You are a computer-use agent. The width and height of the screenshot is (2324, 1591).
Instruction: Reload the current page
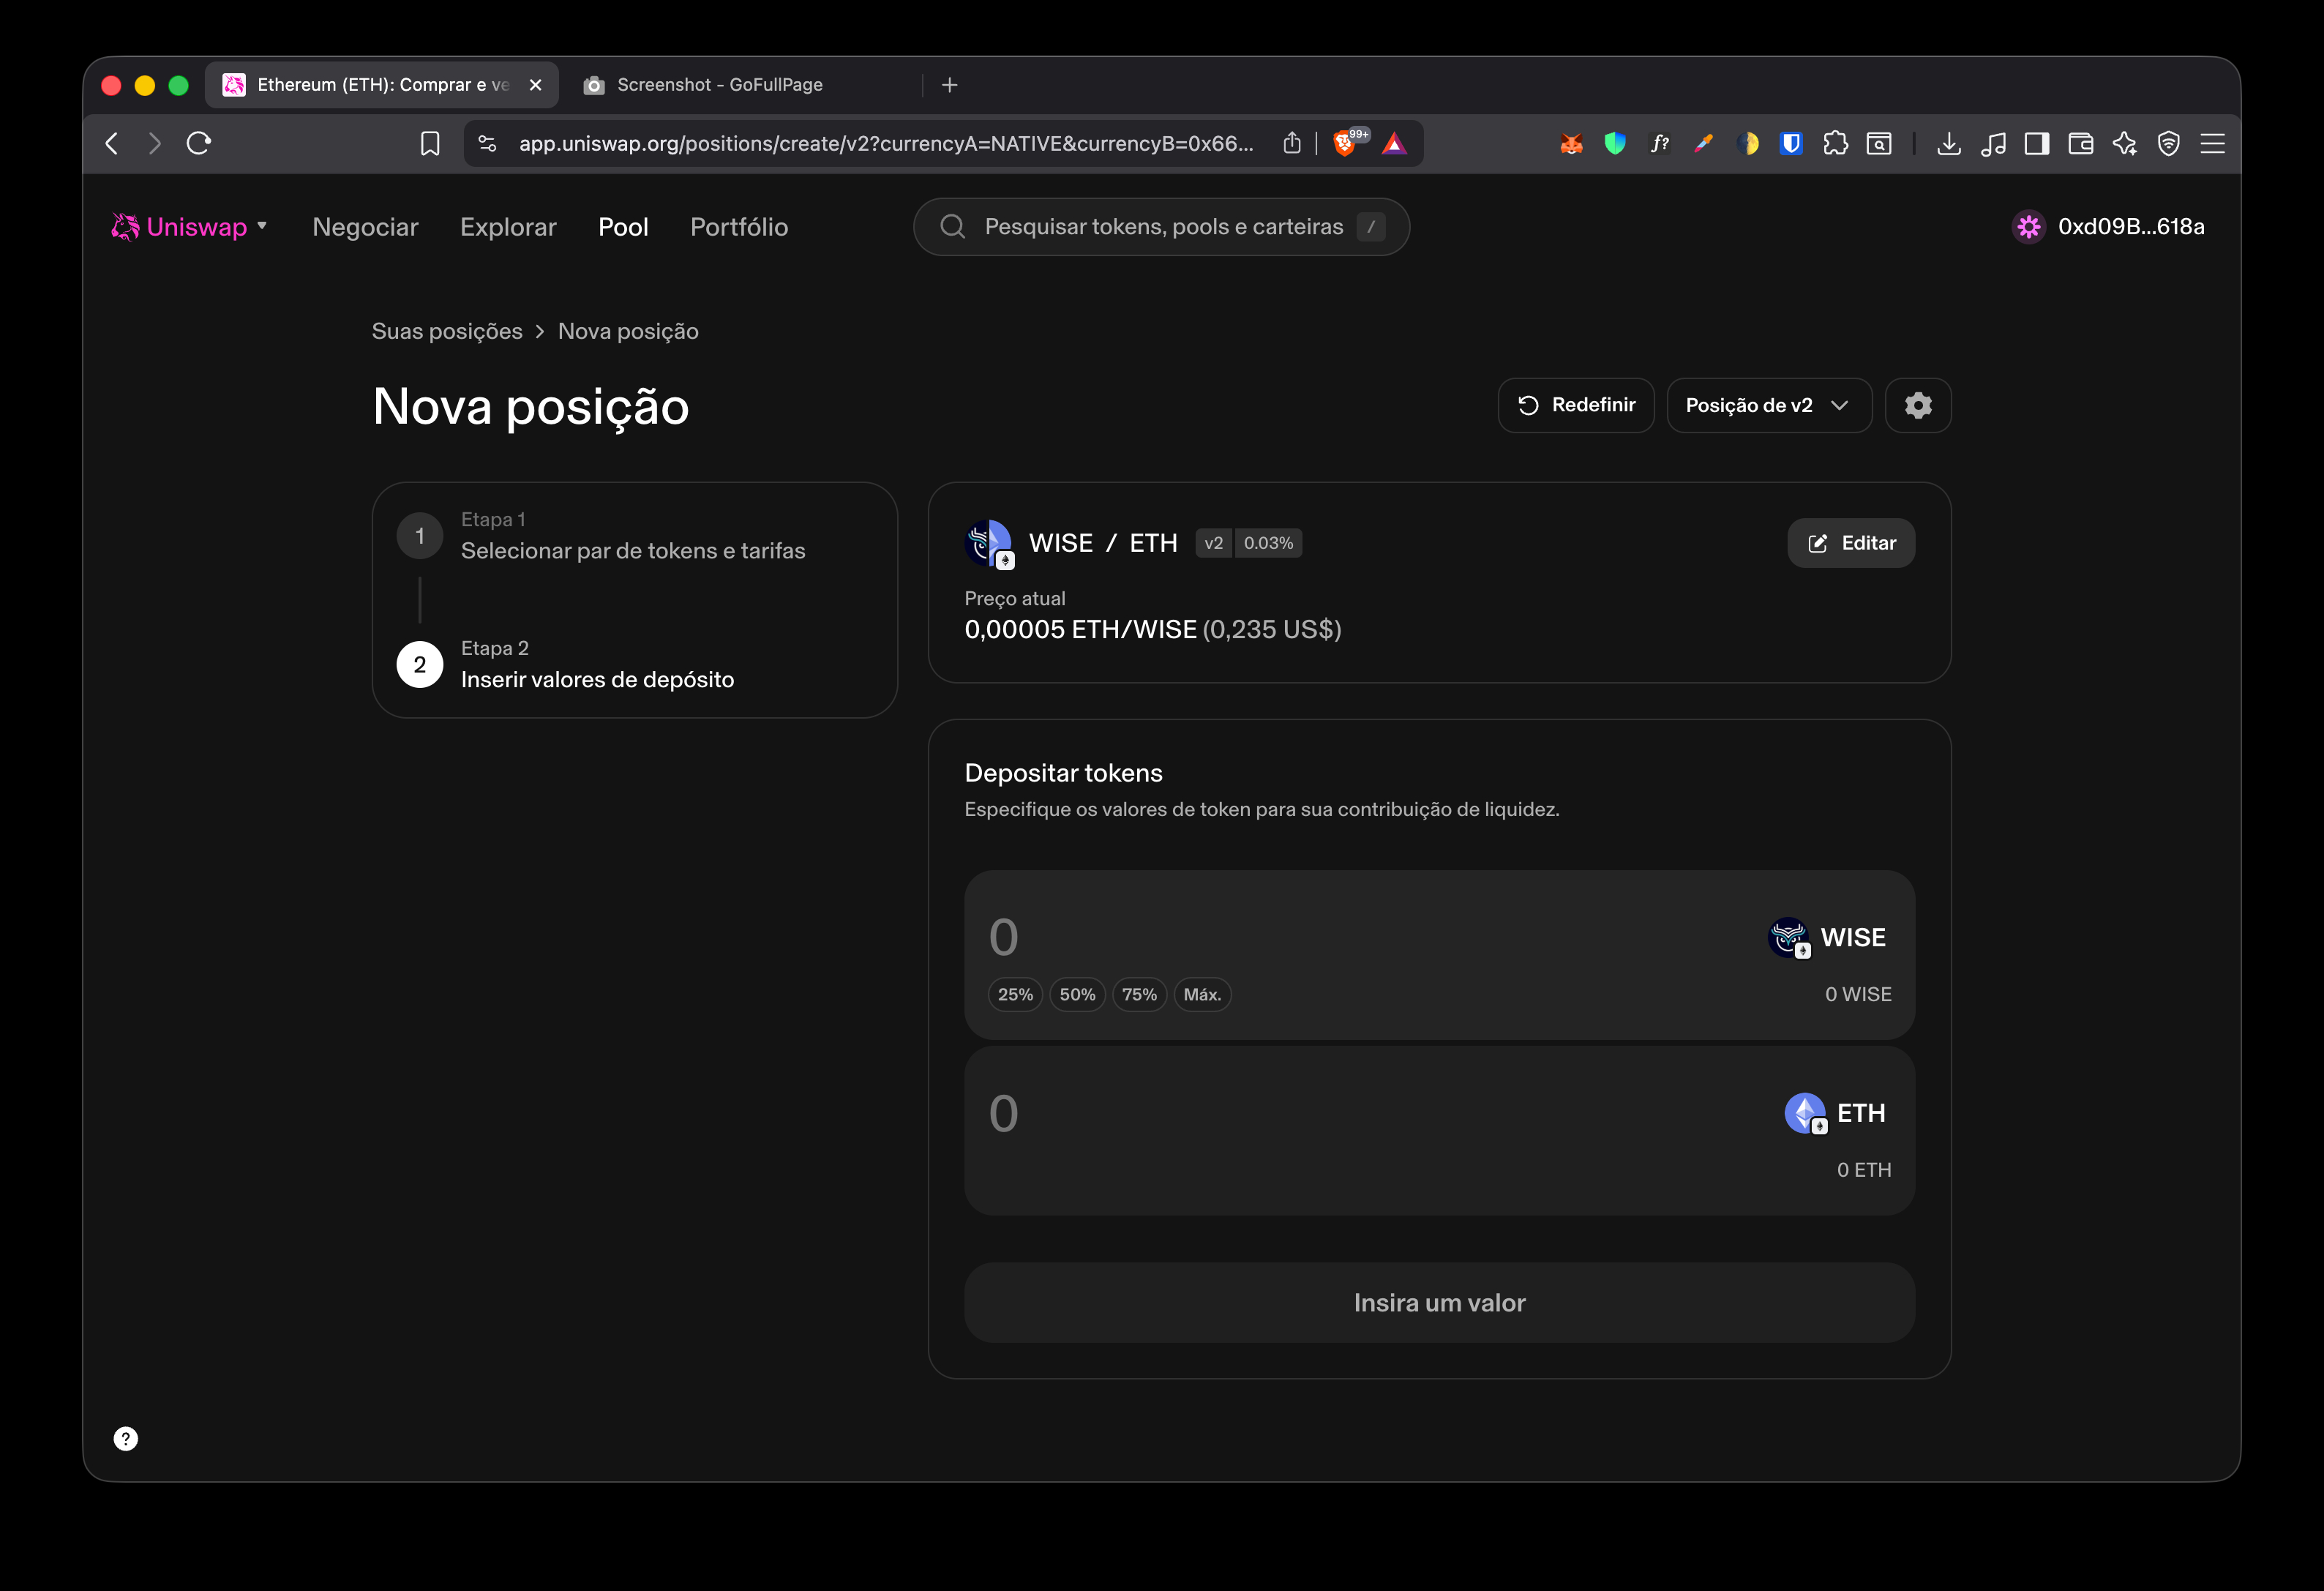pos(198,143)
